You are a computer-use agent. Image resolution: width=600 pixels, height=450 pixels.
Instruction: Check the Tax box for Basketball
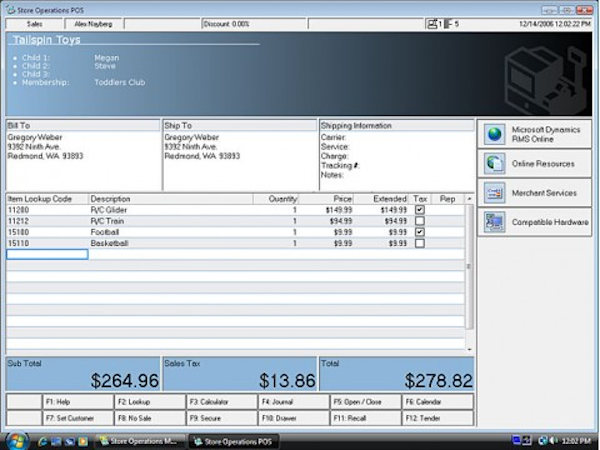(x=420, y=243)
